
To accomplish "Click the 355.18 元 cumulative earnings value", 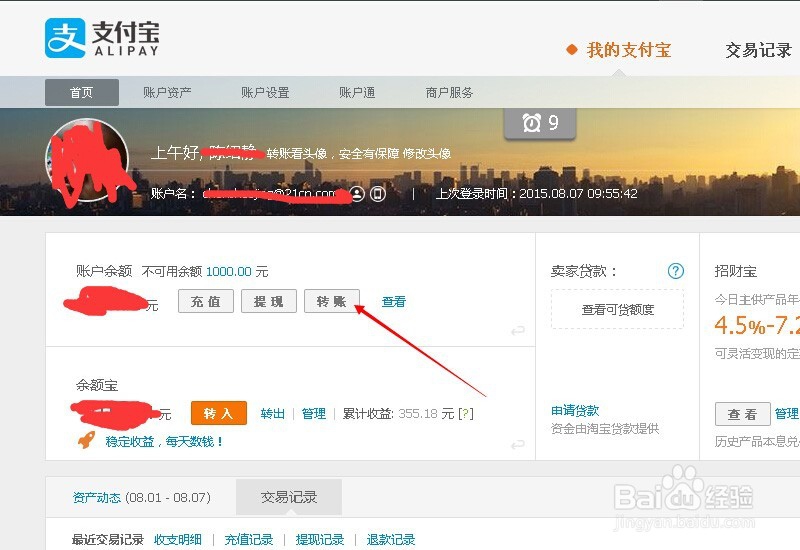I will point(426,413).
